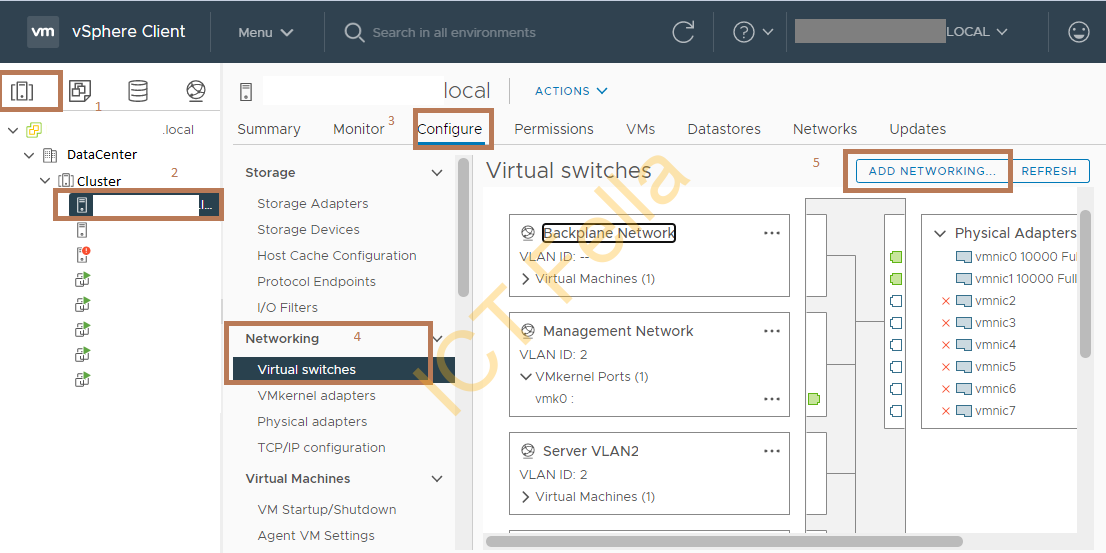Click the smiley feedback icon
Image resolution: width=1106 pixels, height=553 pixels.
(x=1078, y=32)
